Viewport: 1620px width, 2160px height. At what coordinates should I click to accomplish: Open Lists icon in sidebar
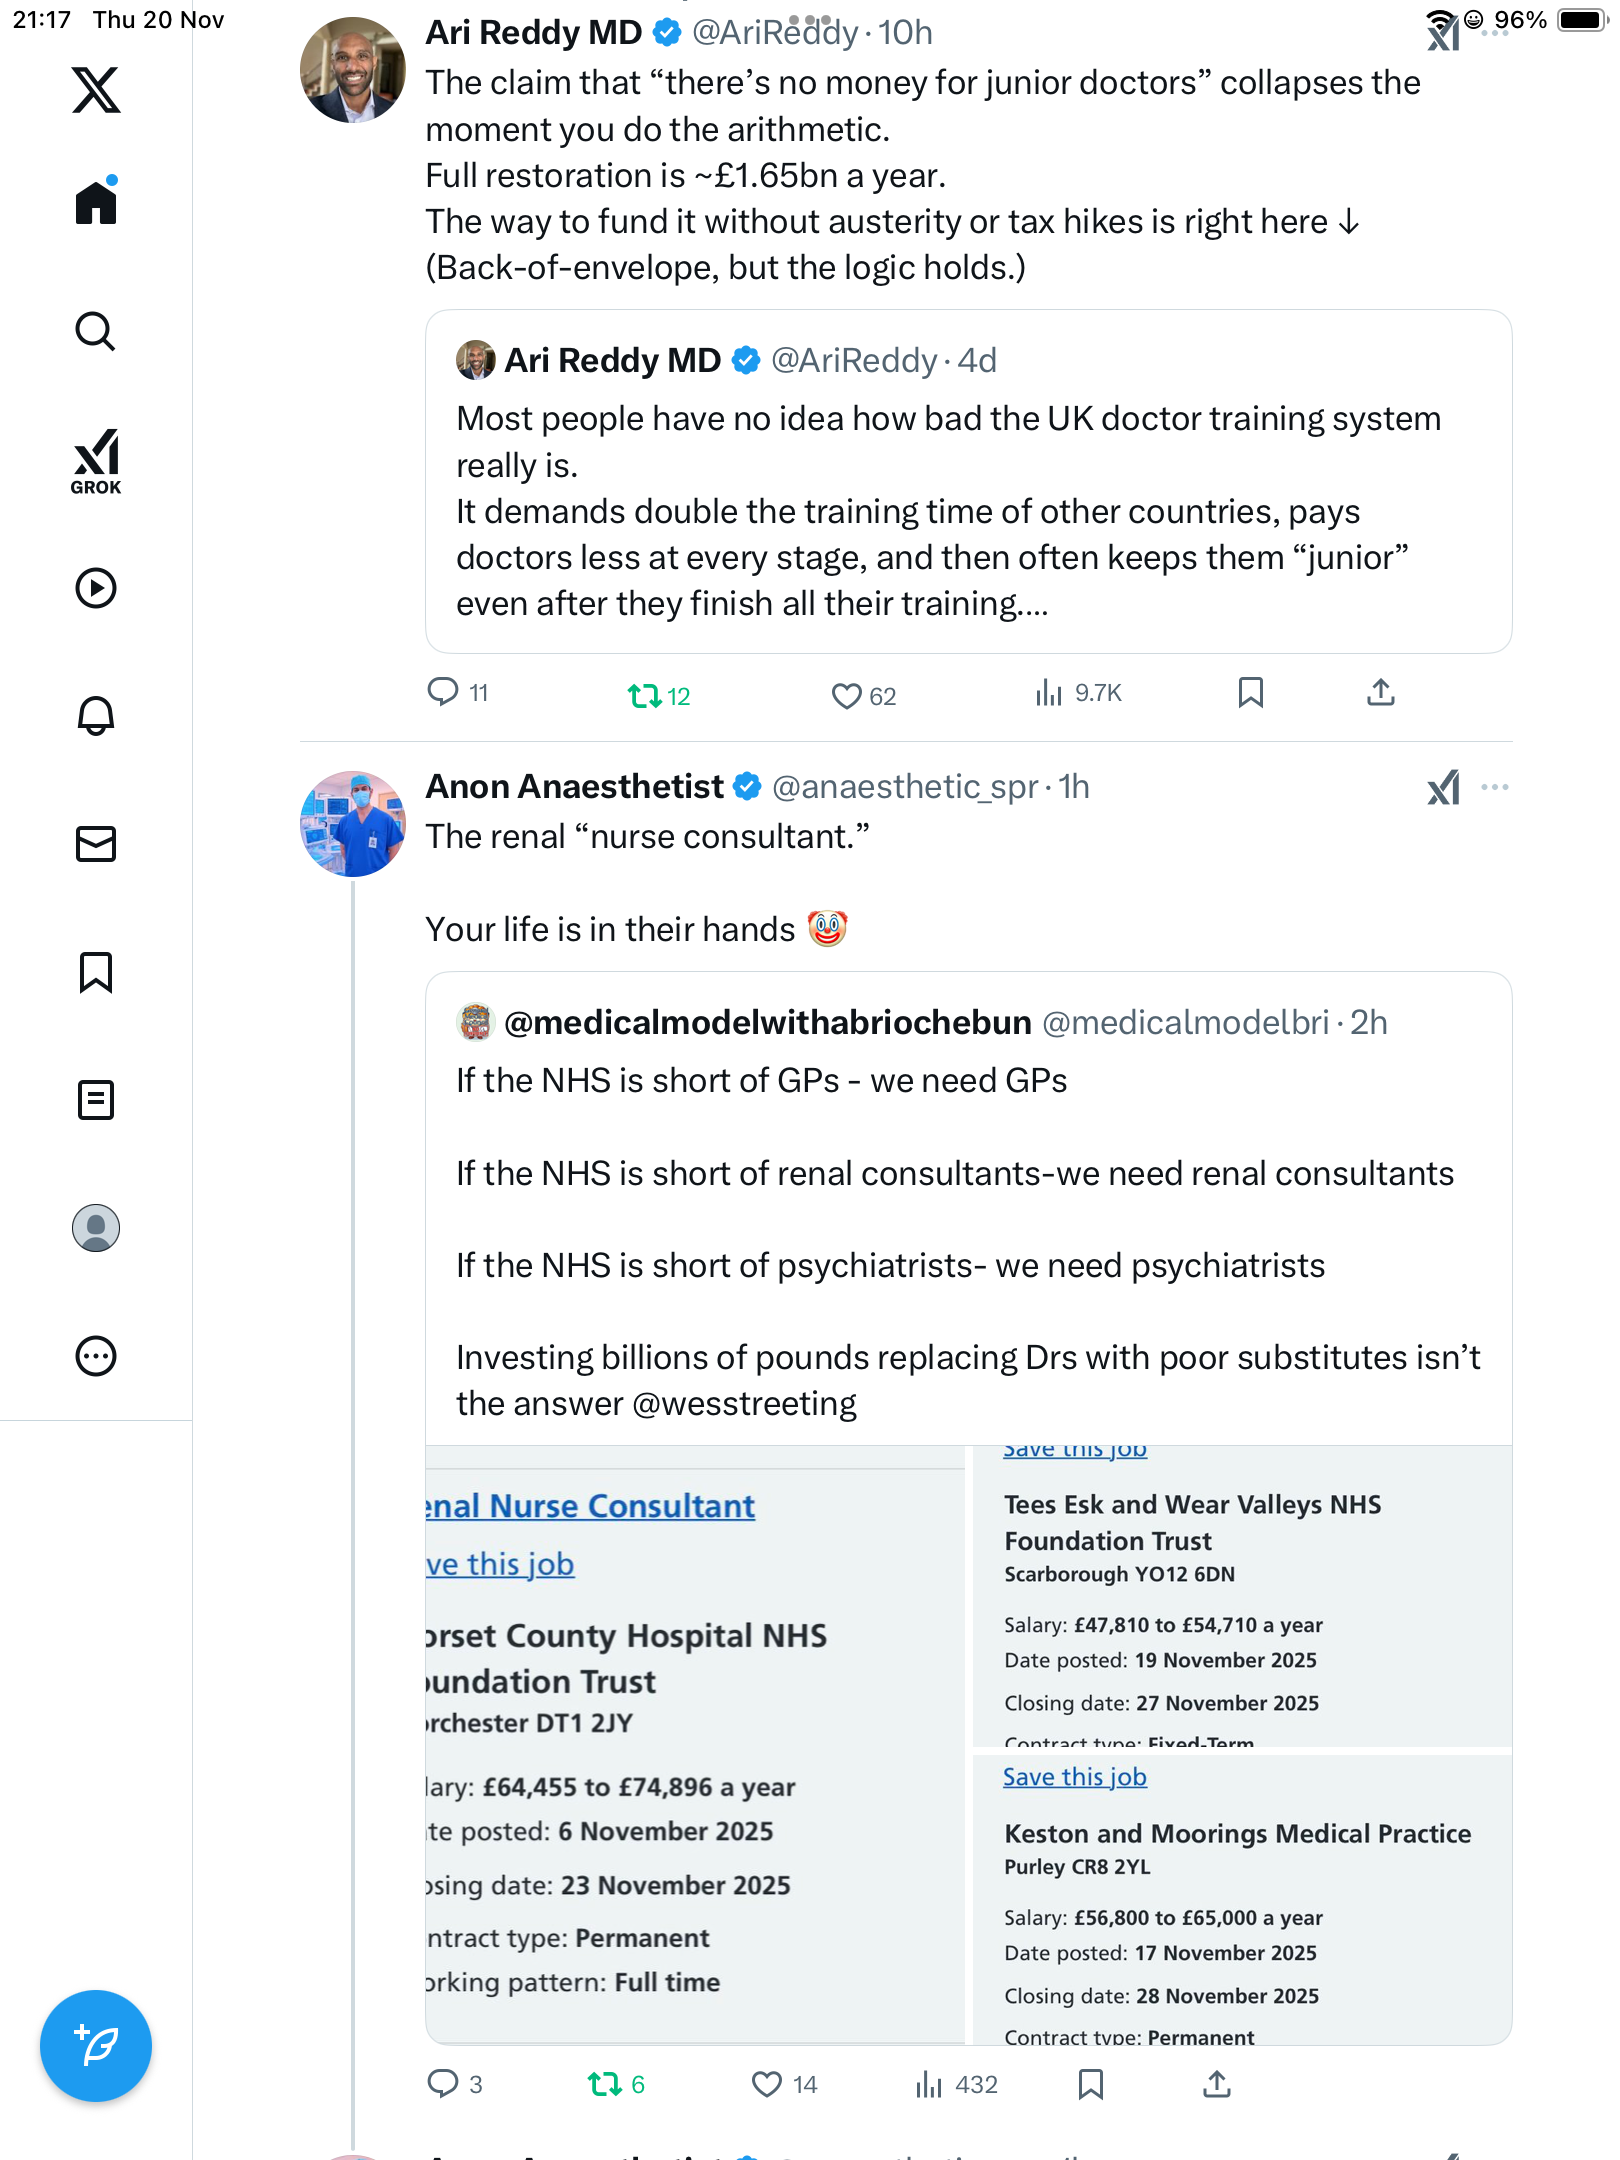(x=96, y=1100)
